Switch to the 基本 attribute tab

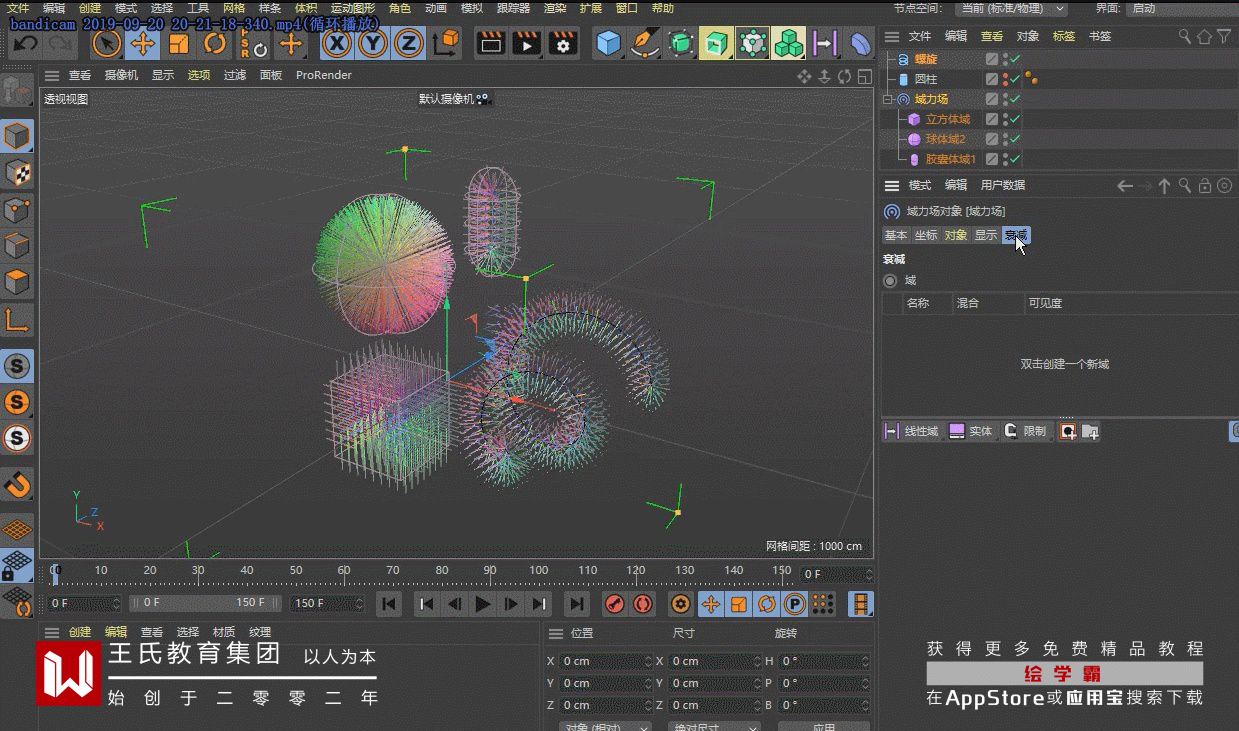click(x=896, y=235)
